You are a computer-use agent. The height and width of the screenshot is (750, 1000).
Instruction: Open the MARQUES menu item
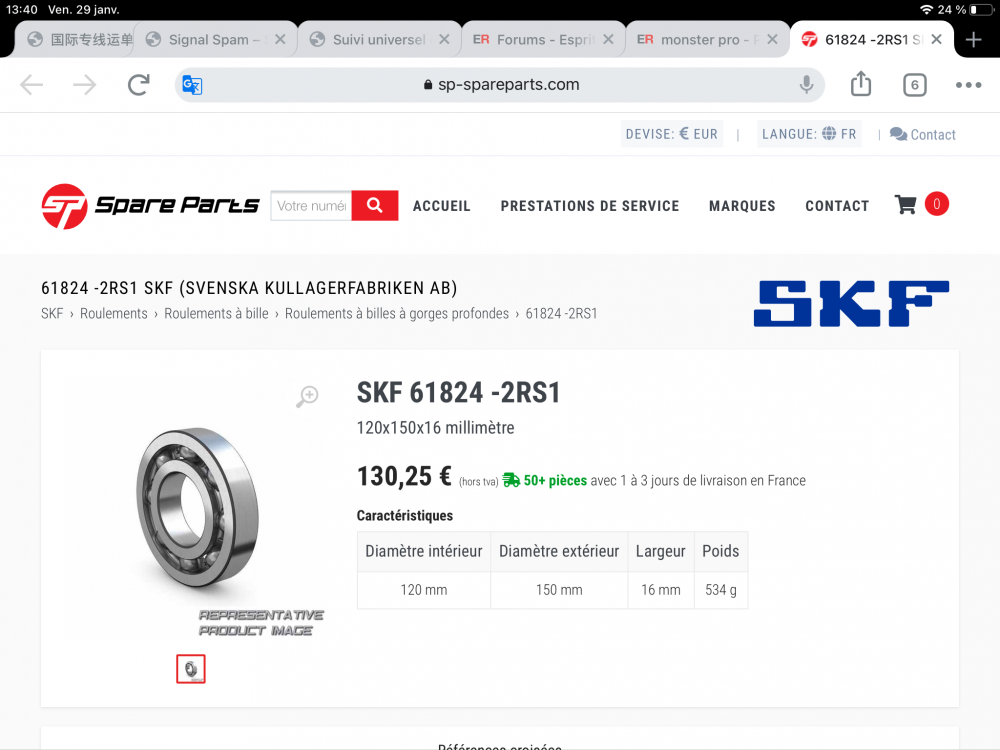click(742, 206)
